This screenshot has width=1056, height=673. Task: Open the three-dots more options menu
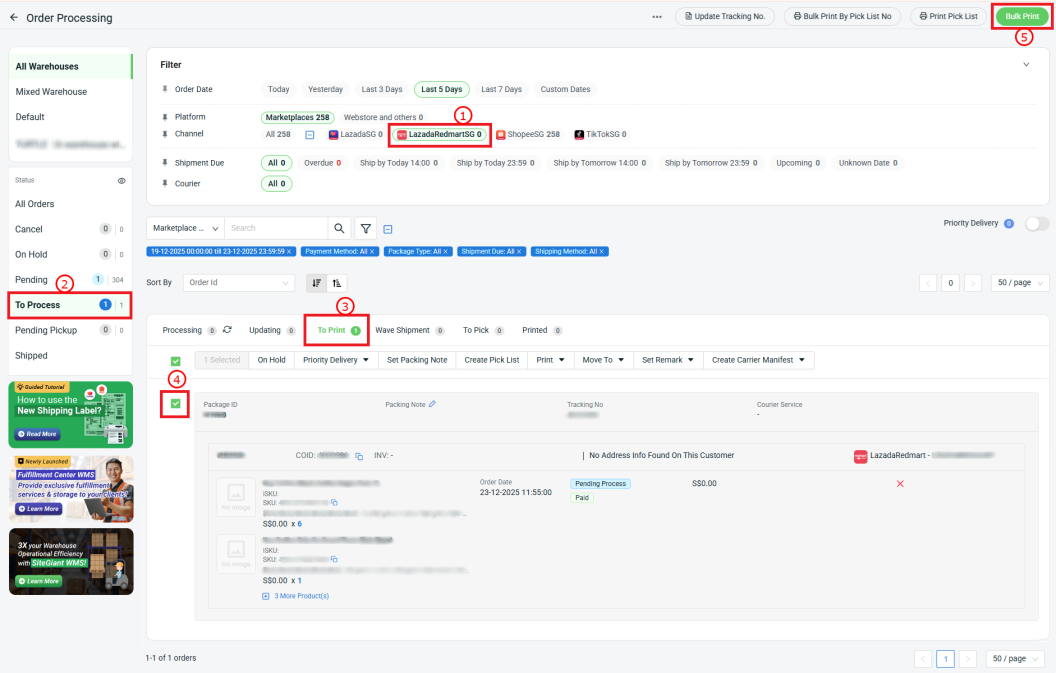[657, 17]
